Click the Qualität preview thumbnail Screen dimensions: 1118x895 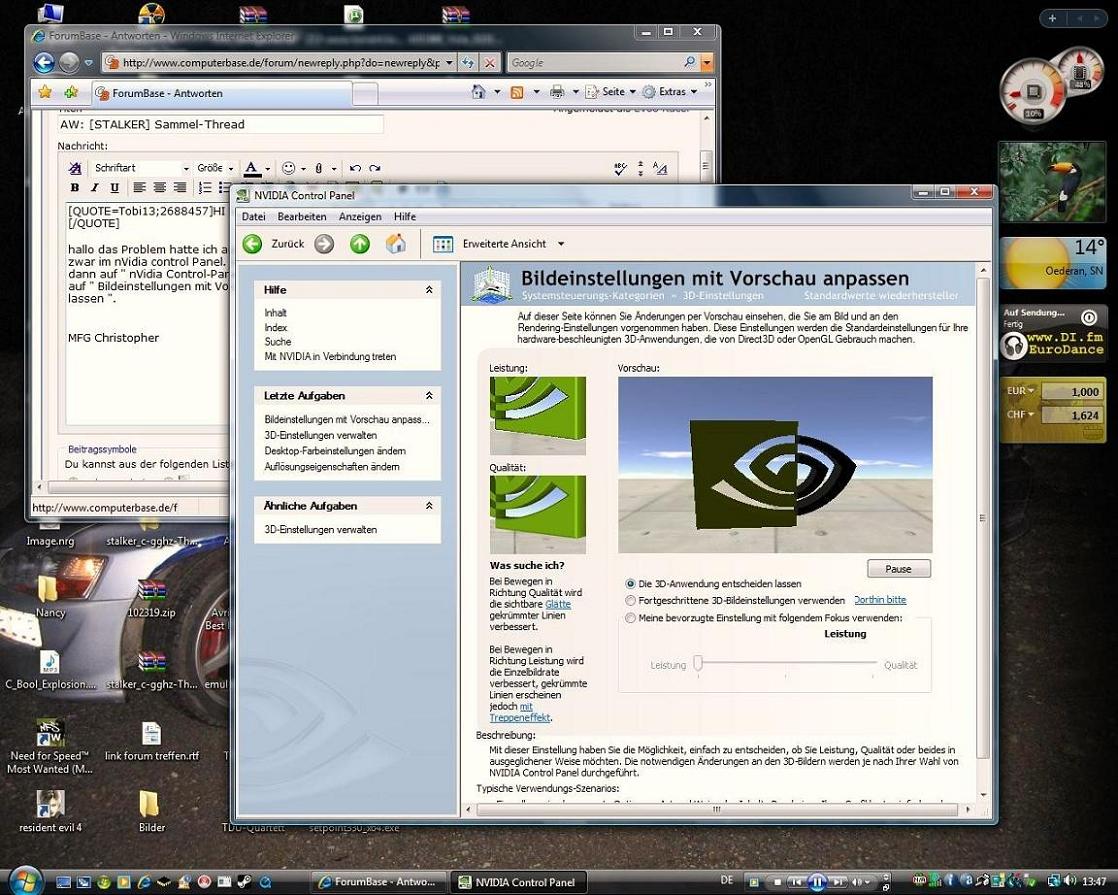538,515
